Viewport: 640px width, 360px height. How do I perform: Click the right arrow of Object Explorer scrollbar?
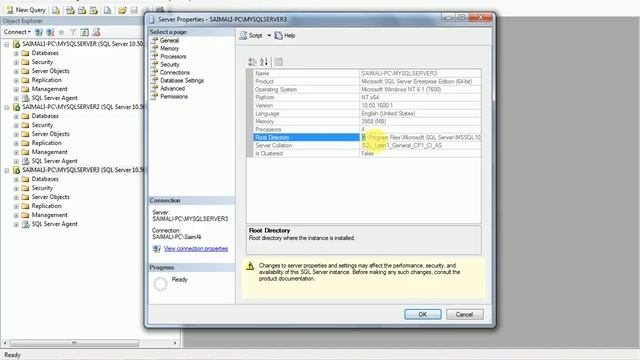[175, 343]
